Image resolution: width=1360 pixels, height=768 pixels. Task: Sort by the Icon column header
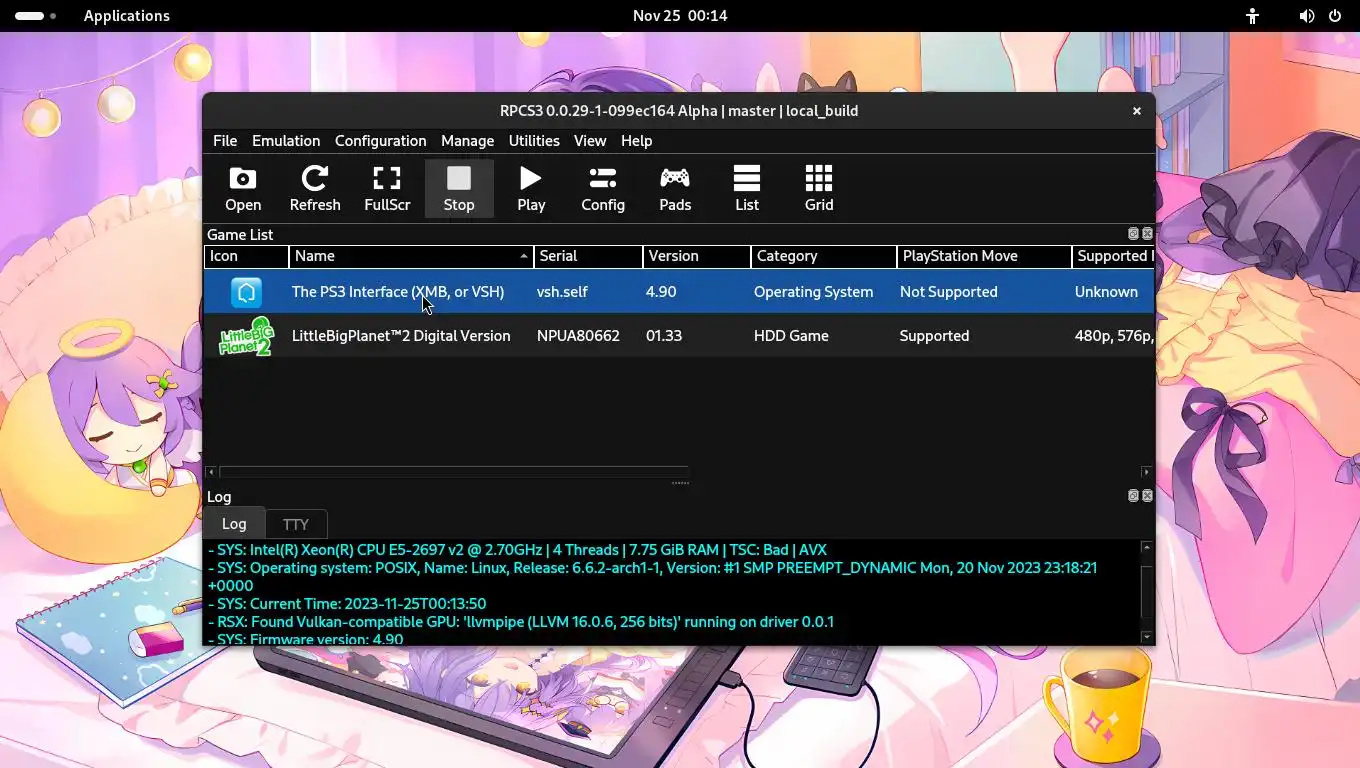pyautogui.click(x=247, y=256)
